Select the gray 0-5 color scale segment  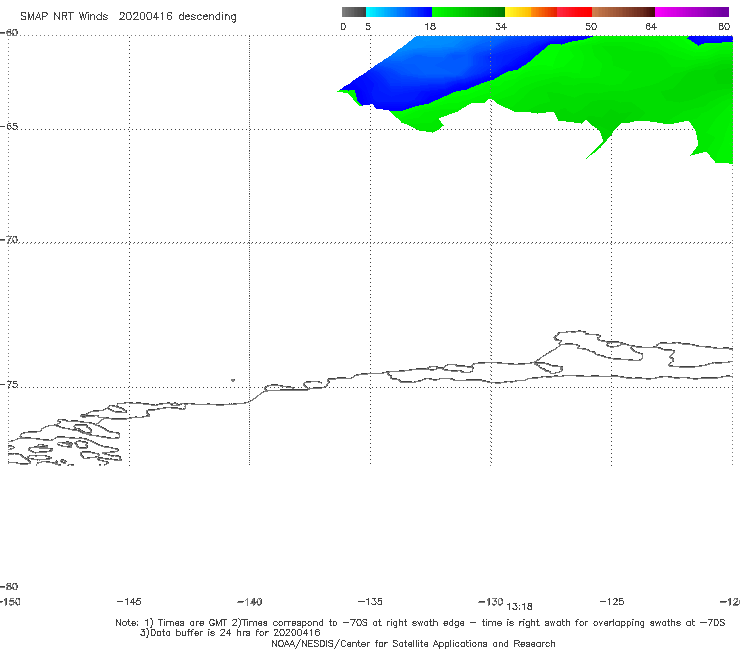(x=354, y=12)
